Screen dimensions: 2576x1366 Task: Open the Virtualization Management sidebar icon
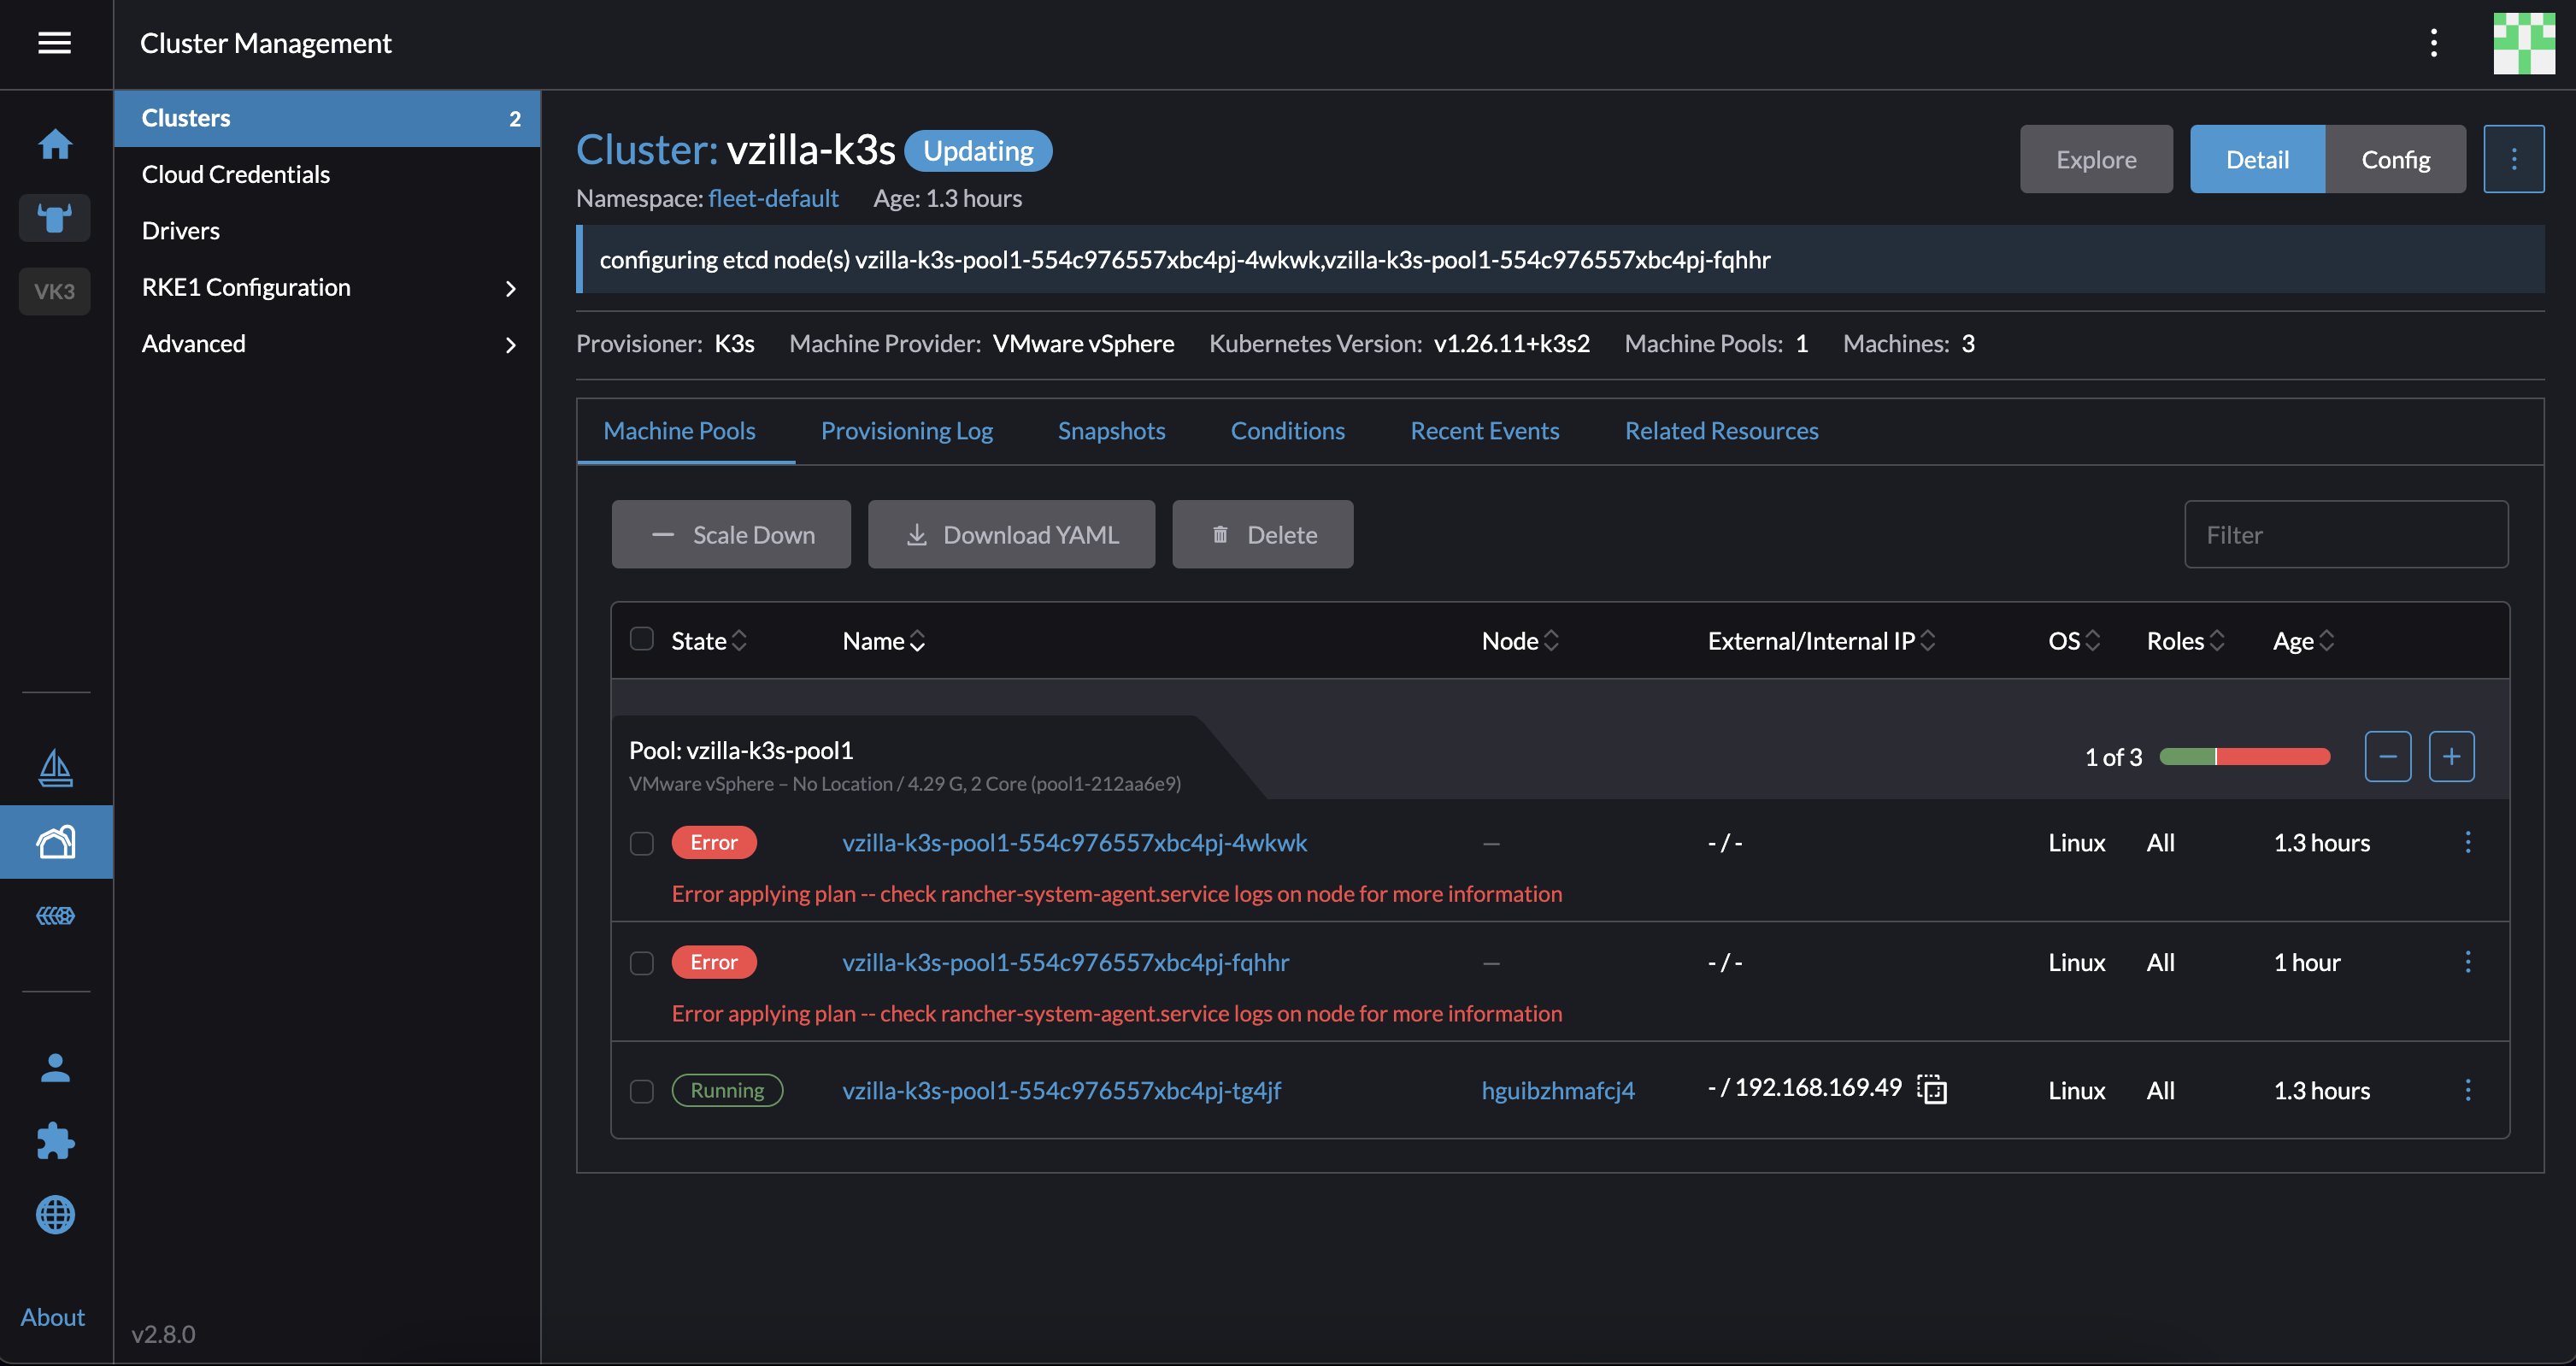[x=55, y=915]
